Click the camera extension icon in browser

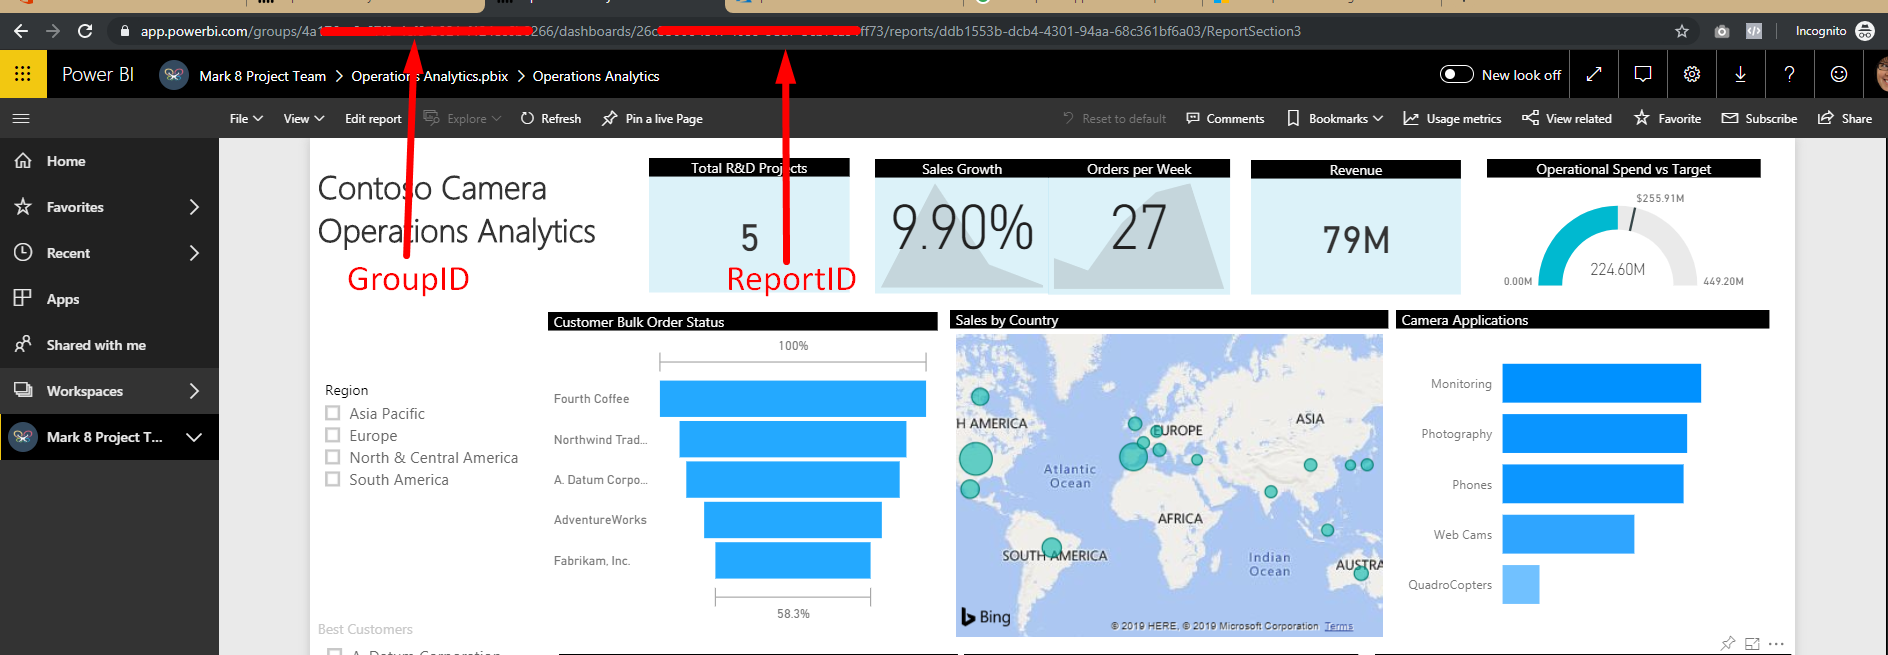point(1722,31)
